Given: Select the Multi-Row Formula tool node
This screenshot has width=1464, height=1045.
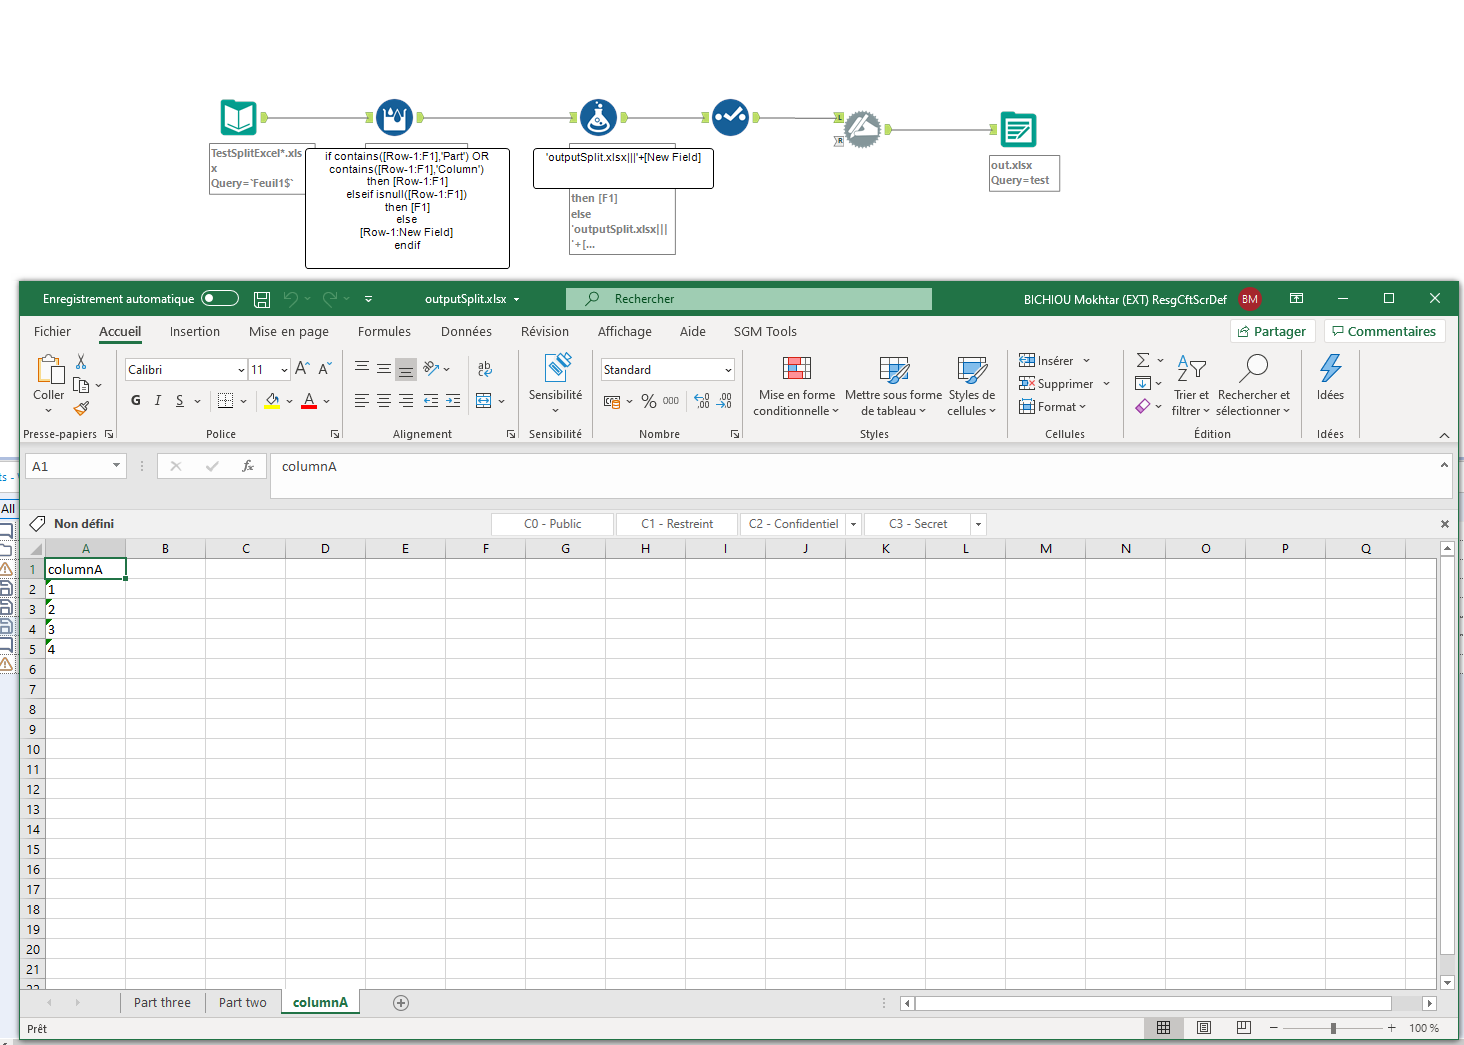Looking at the screenshot, I should [x=394, y=117].
